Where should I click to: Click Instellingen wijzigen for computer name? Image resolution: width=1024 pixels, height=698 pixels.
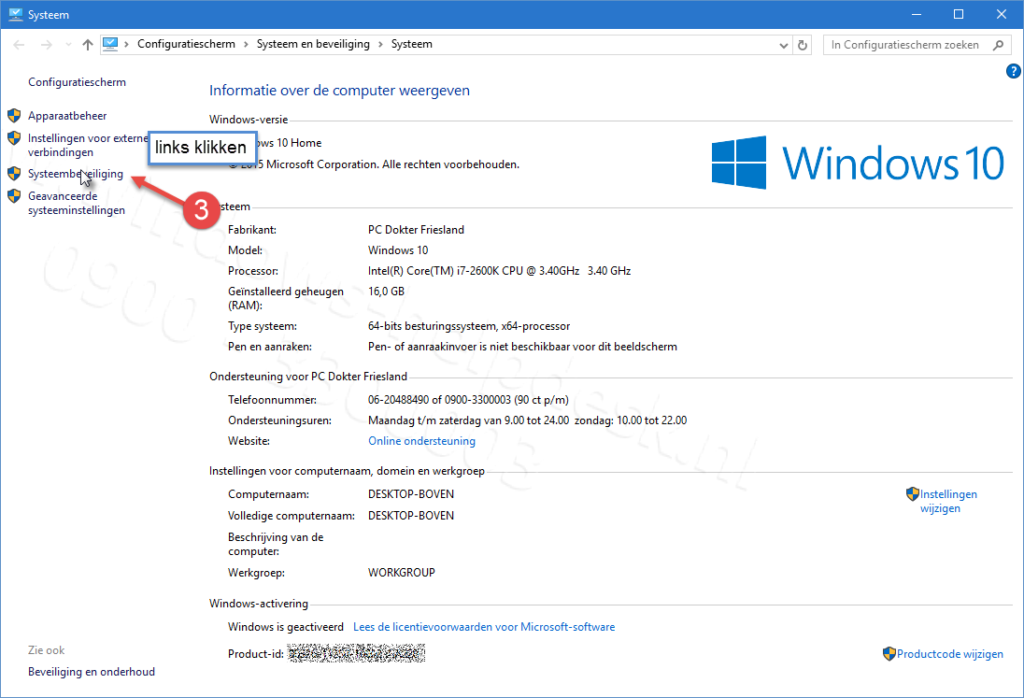click(x=947, y=501)
